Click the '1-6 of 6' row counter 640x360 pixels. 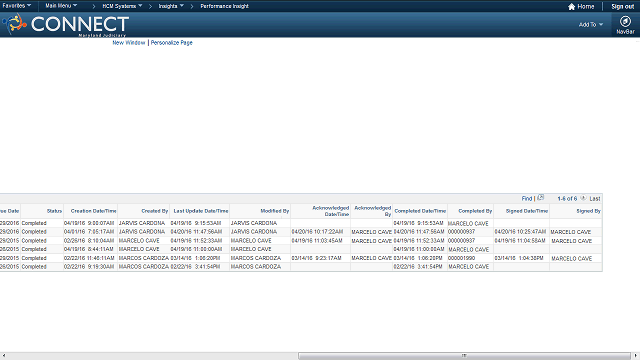point(567,199)
